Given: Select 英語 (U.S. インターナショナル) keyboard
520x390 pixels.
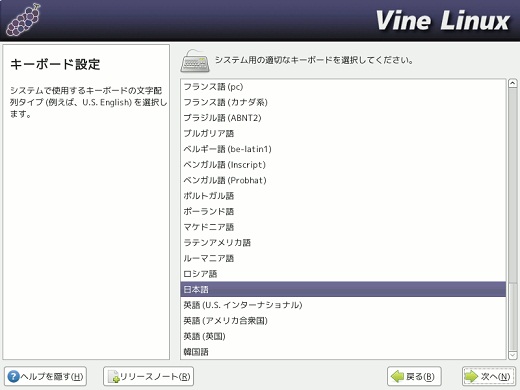Looking at the screenshot, I should [x=343, y=305].
